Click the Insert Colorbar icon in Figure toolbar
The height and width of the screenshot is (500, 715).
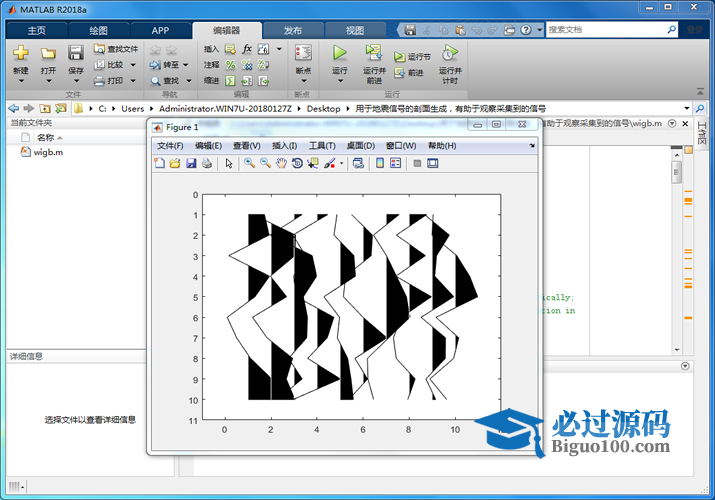tap(380, 163)
